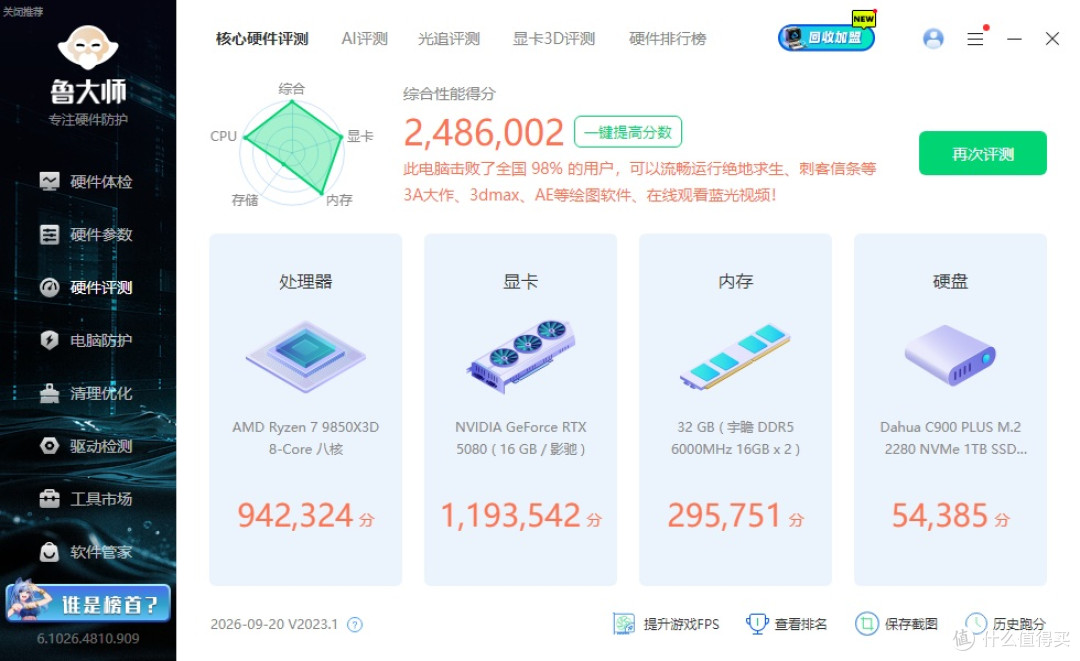This screenshot has height=661, width=1080.
Task: Open 工具市场 toolbox section
Action: tap(86, 499)
